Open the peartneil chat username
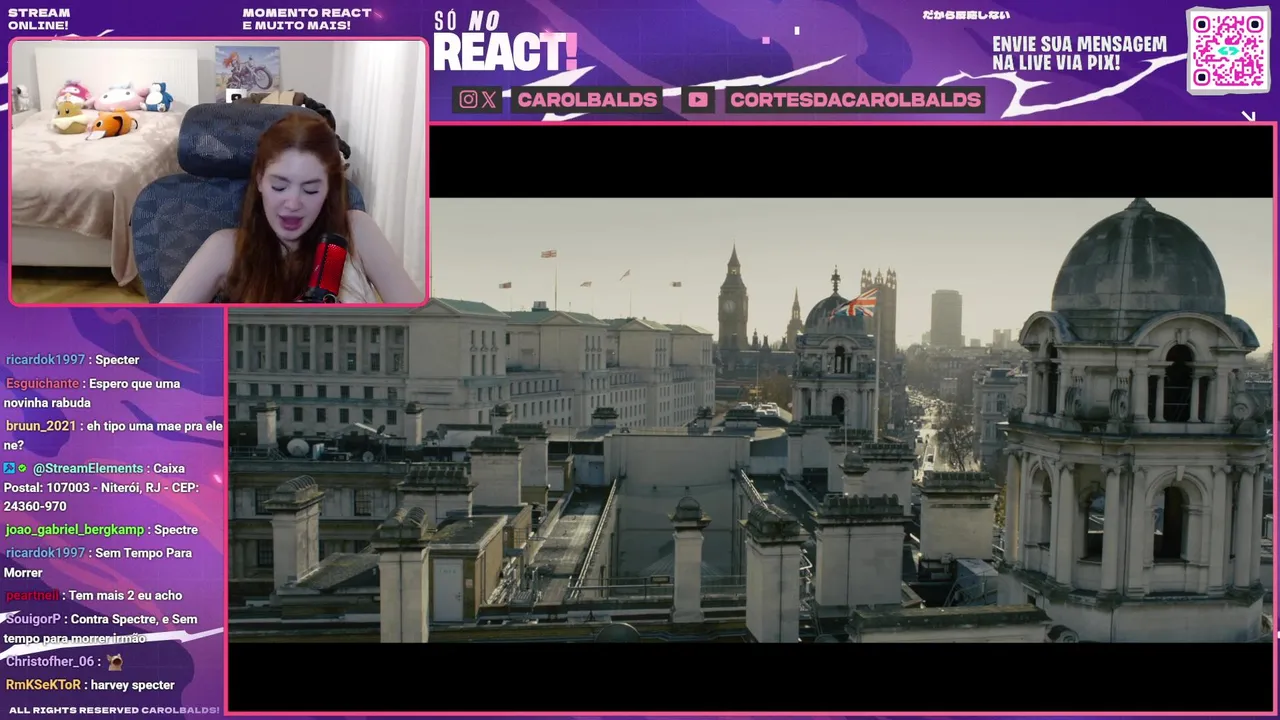 click(x=33, y=595)
